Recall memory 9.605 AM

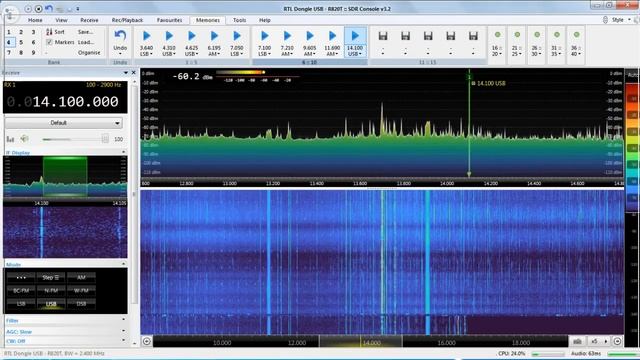point(310,42)
